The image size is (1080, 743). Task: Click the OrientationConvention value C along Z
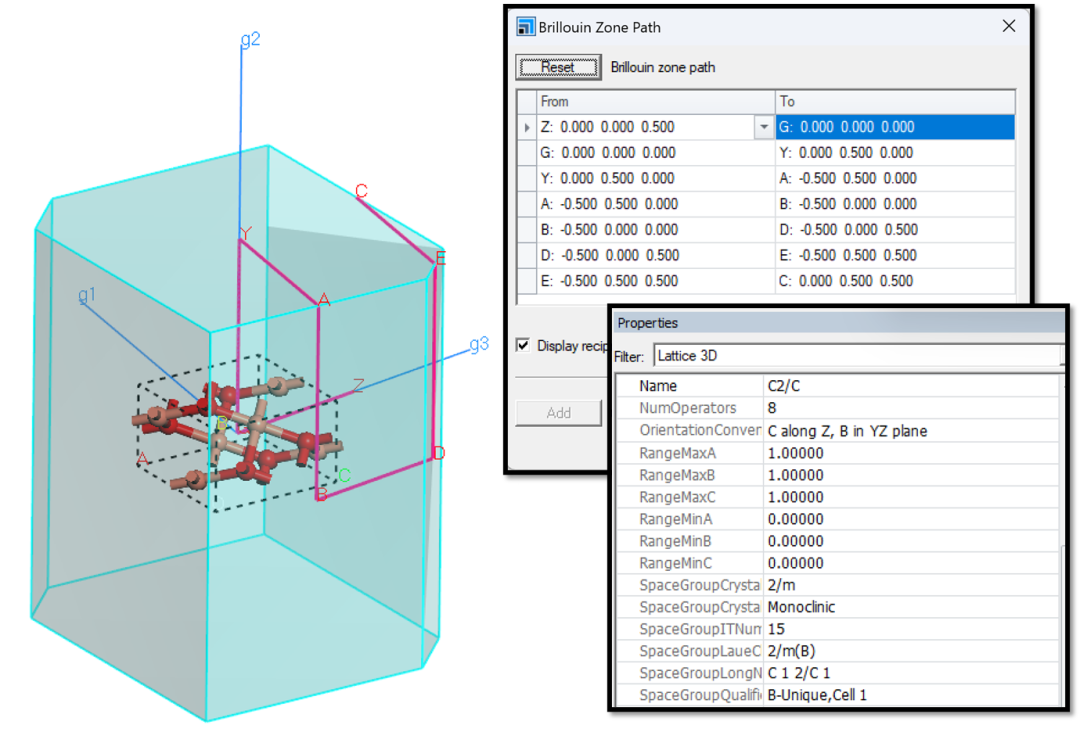click(911, 430)
